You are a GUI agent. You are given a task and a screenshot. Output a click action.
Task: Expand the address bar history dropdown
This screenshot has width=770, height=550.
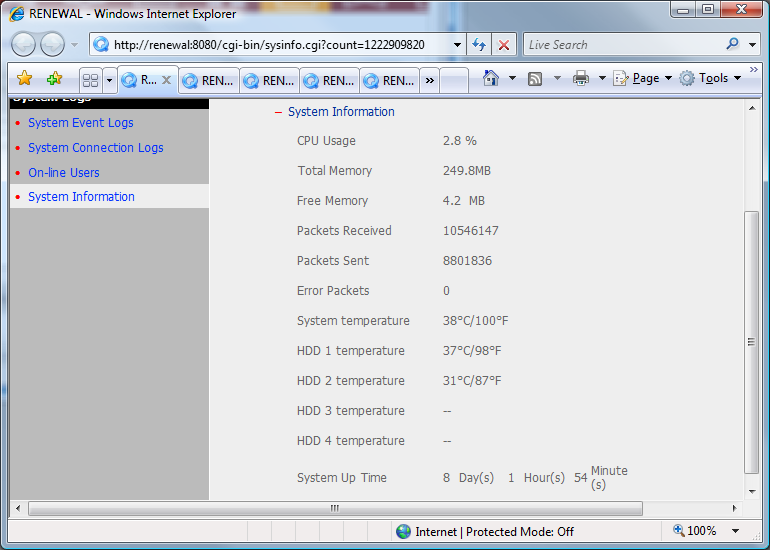click(457, 45)
